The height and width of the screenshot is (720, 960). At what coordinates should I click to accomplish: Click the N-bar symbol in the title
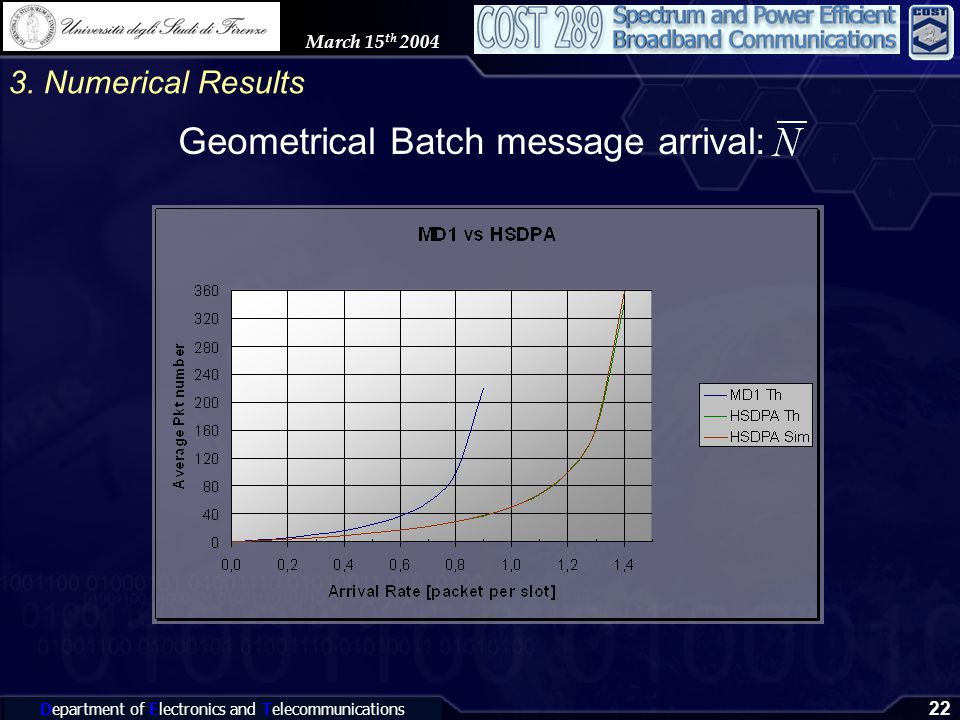pos(787,140)
